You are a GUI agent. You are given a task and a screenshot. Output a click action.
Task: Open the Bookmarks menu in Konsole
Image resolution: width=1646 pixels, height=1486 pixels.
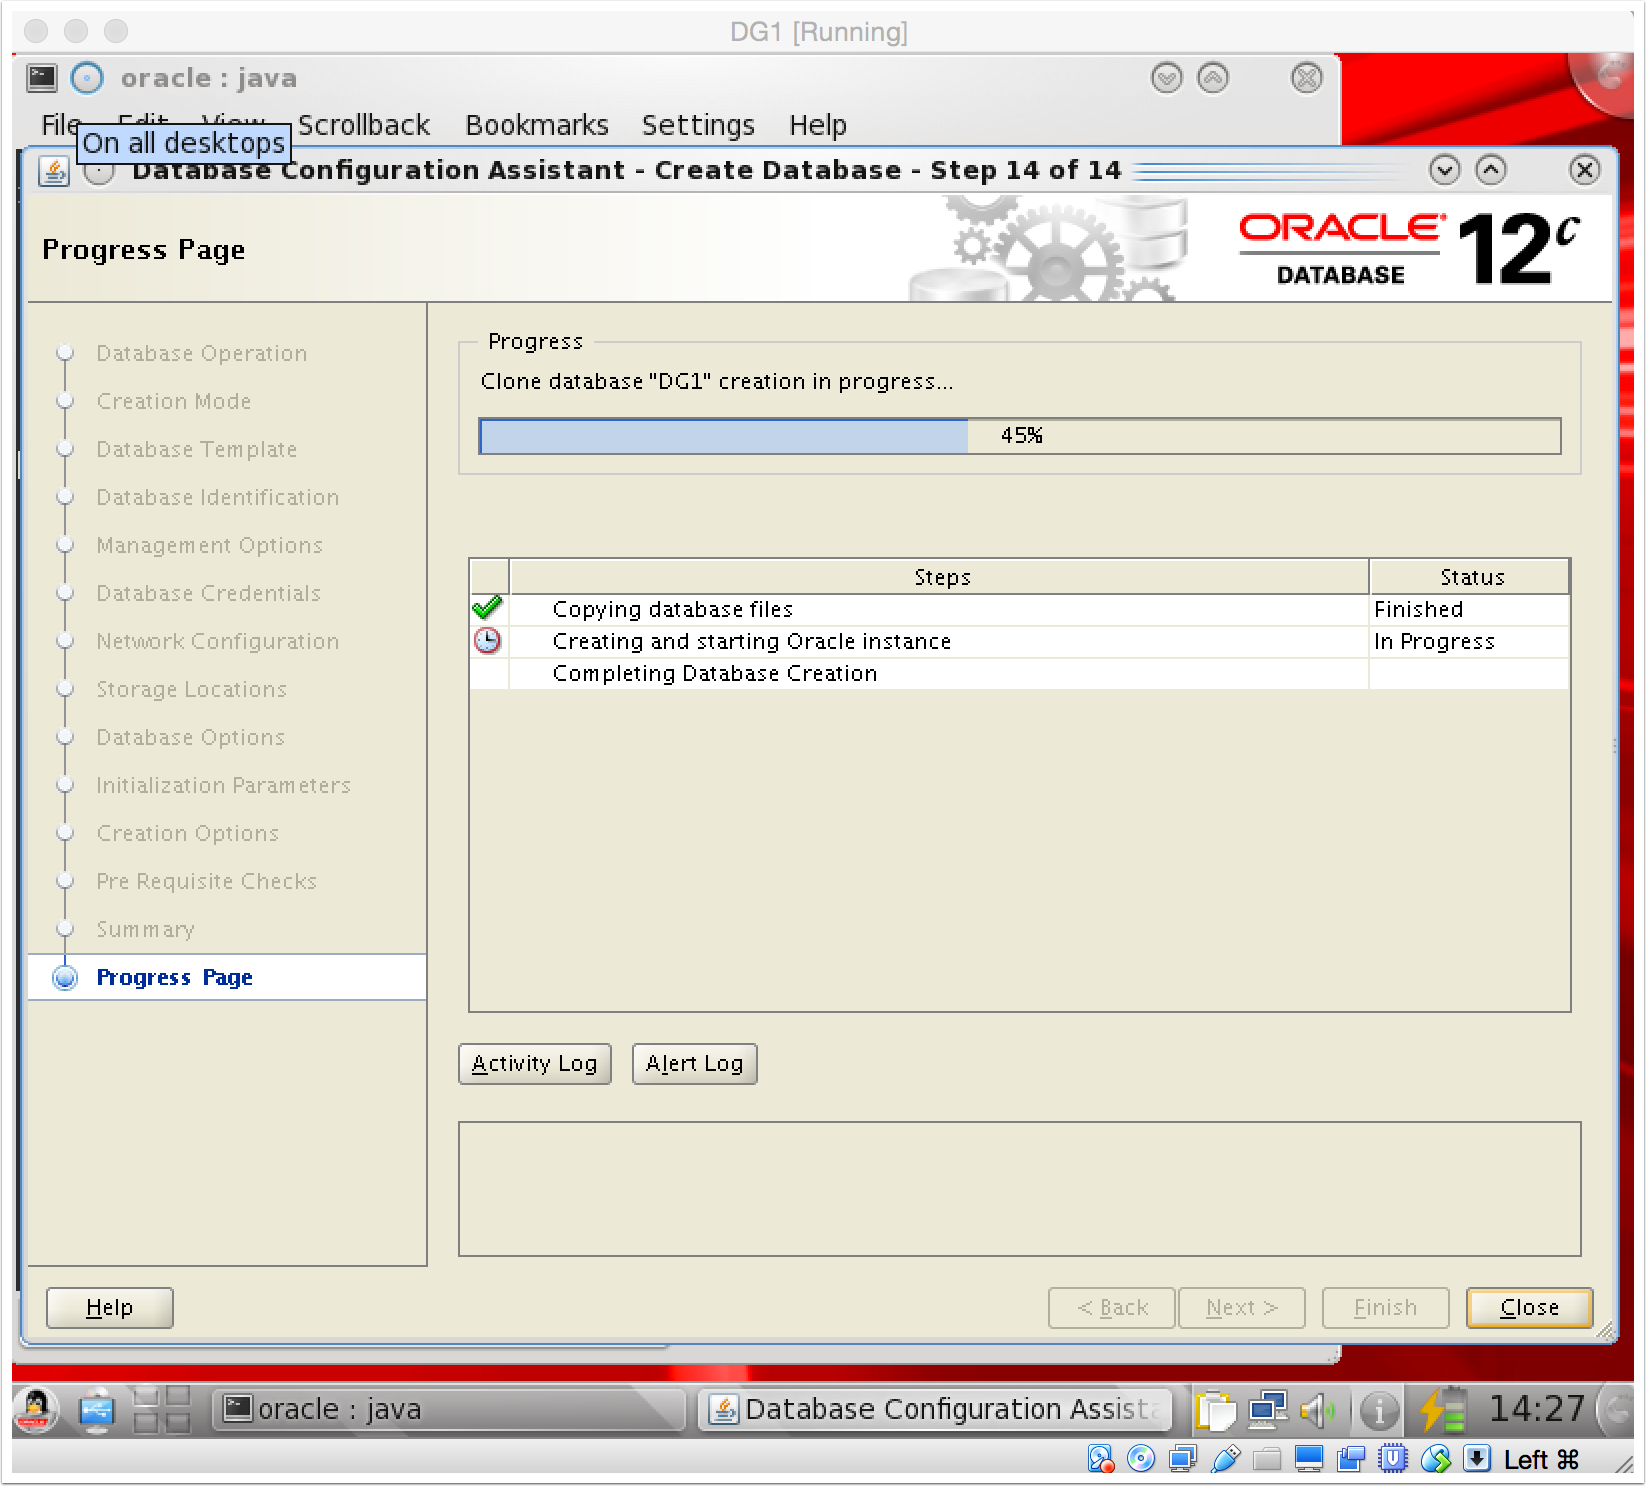[537, 125]
